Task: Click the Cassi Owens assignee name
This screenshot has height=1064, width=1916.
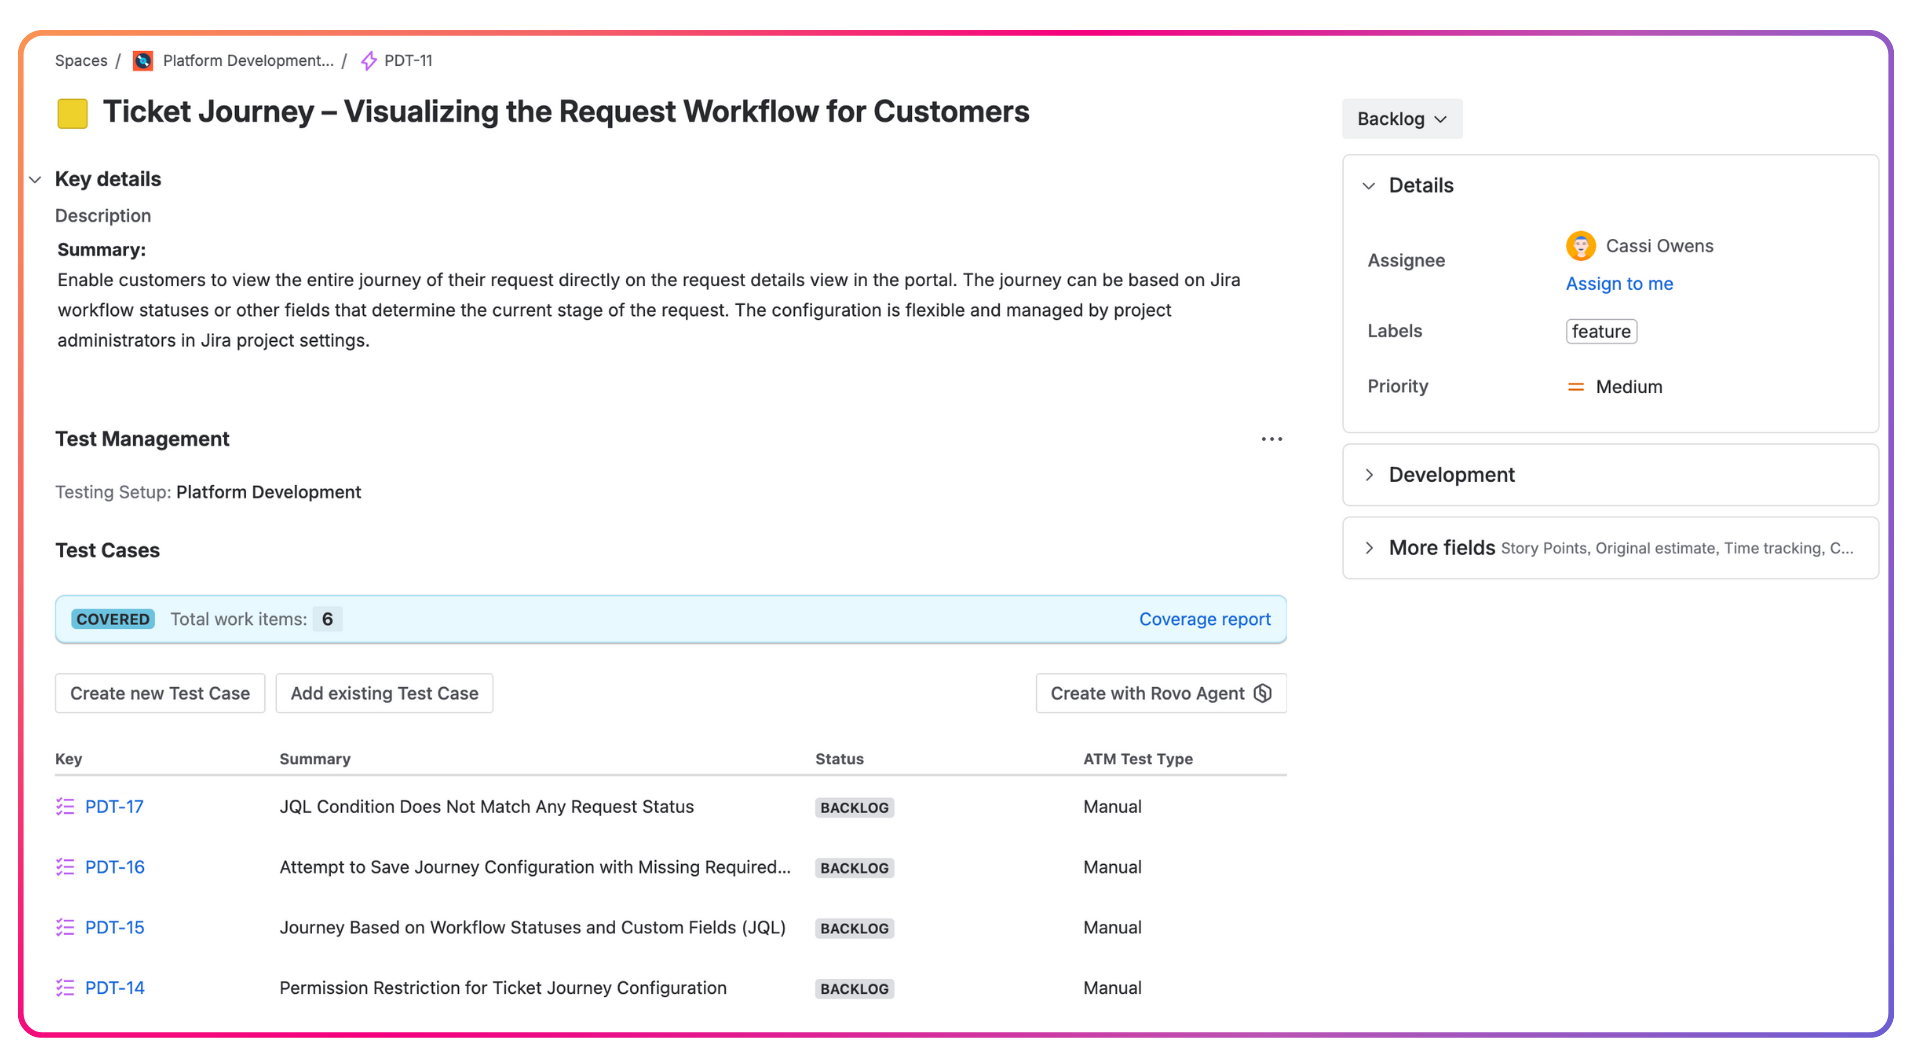Action: tap(1659, 246)
